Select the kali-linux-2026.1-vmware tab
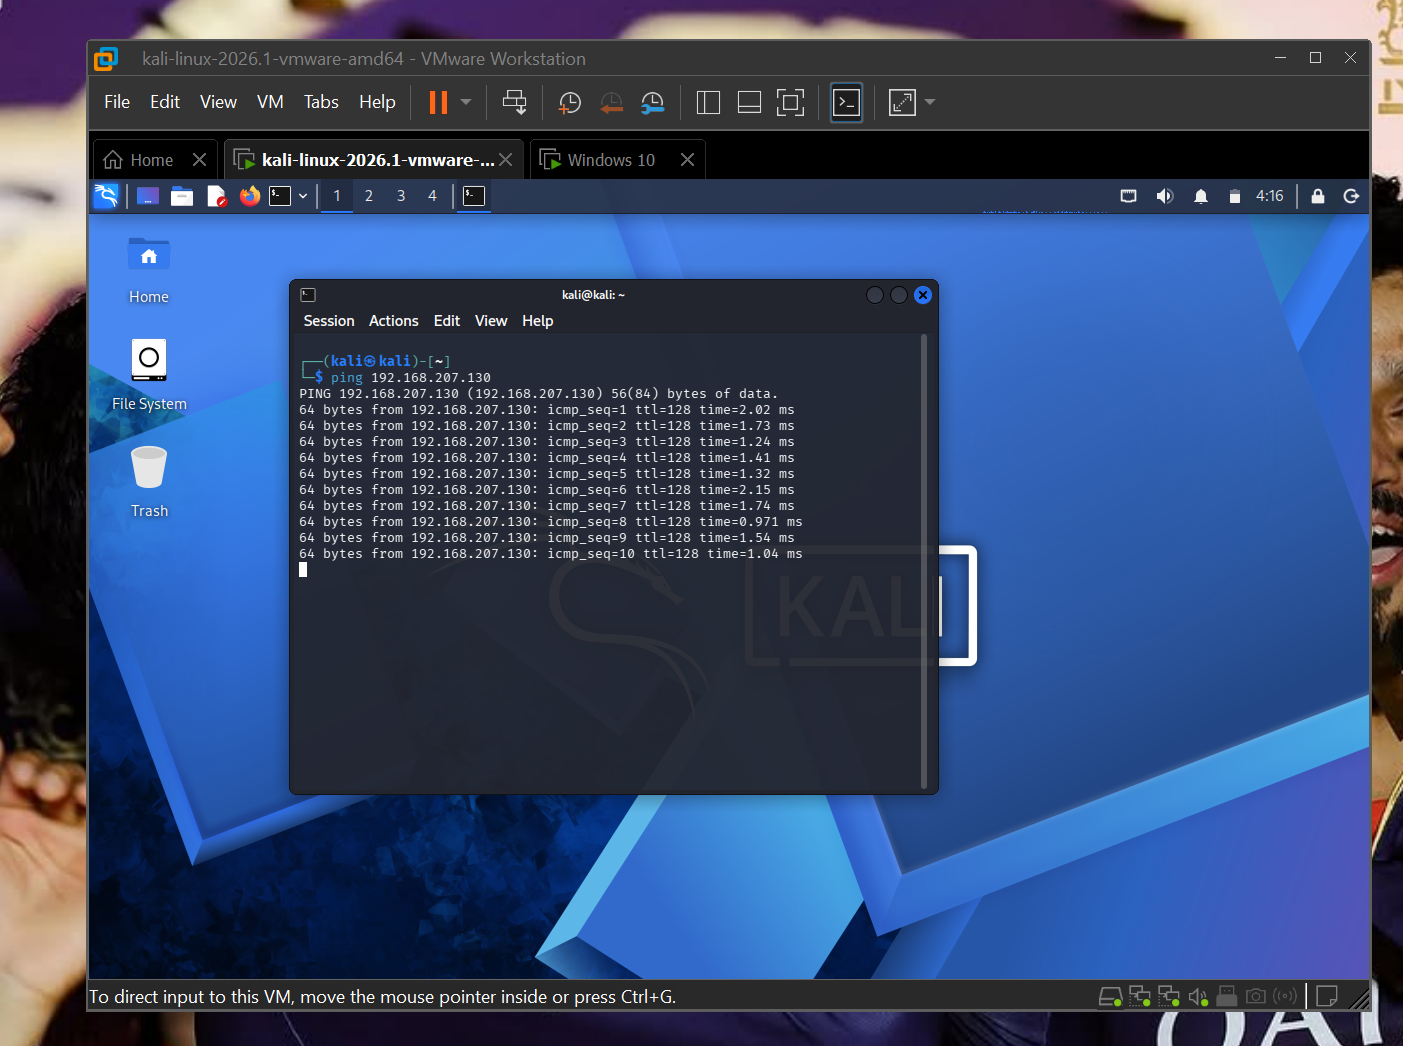This screenshot has height=1046, width=1403. [x=364, y=160]
